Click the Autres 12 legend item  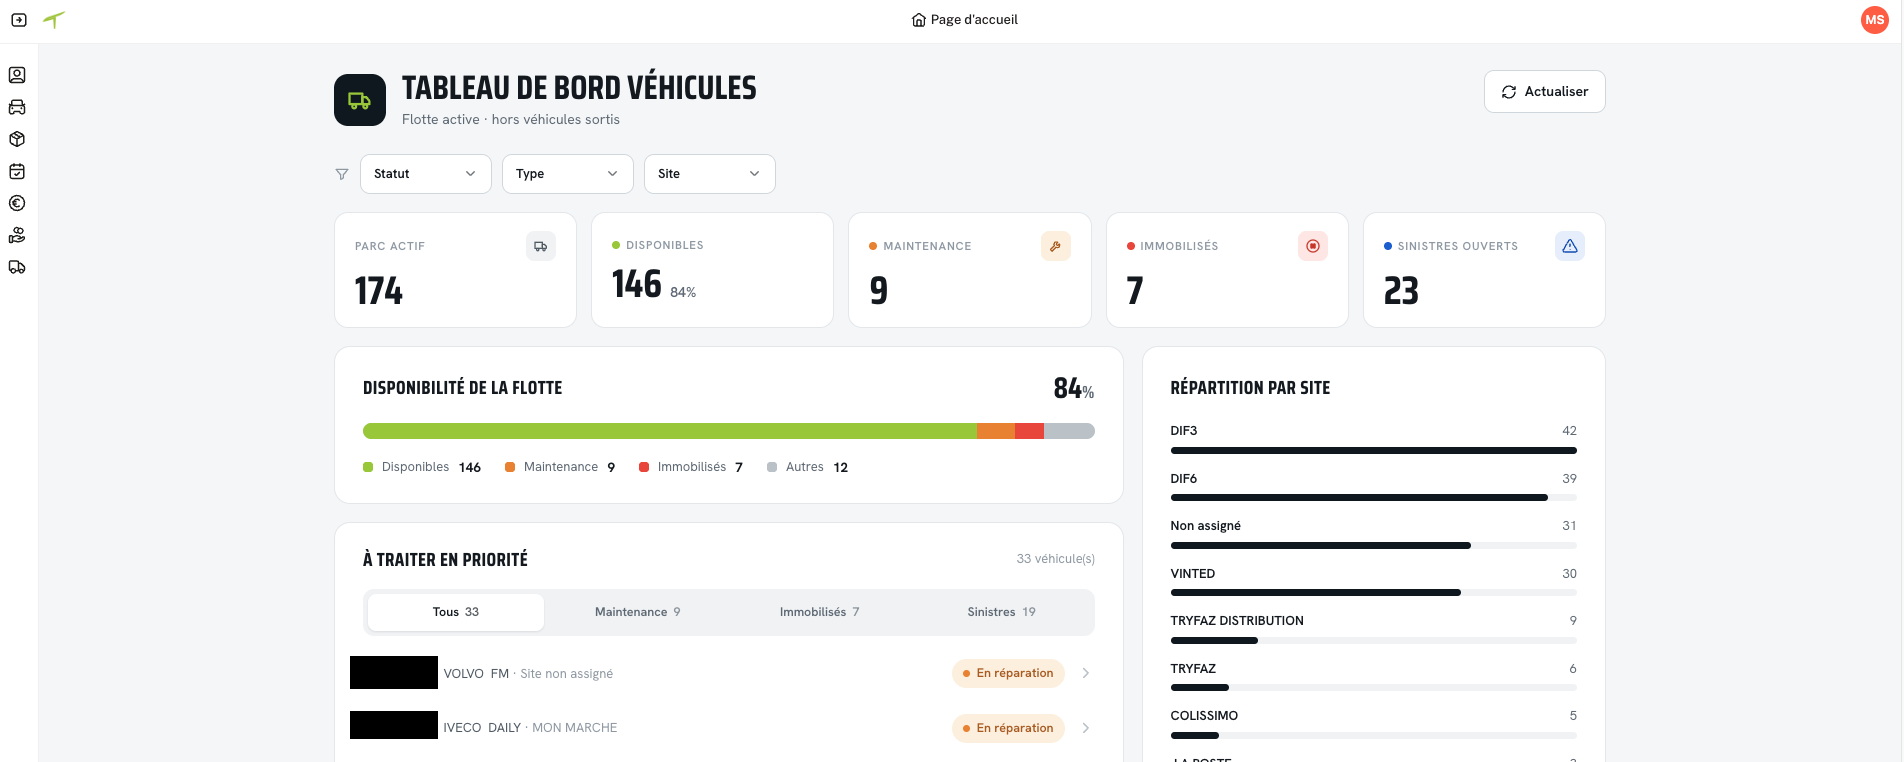click(808, 467)
